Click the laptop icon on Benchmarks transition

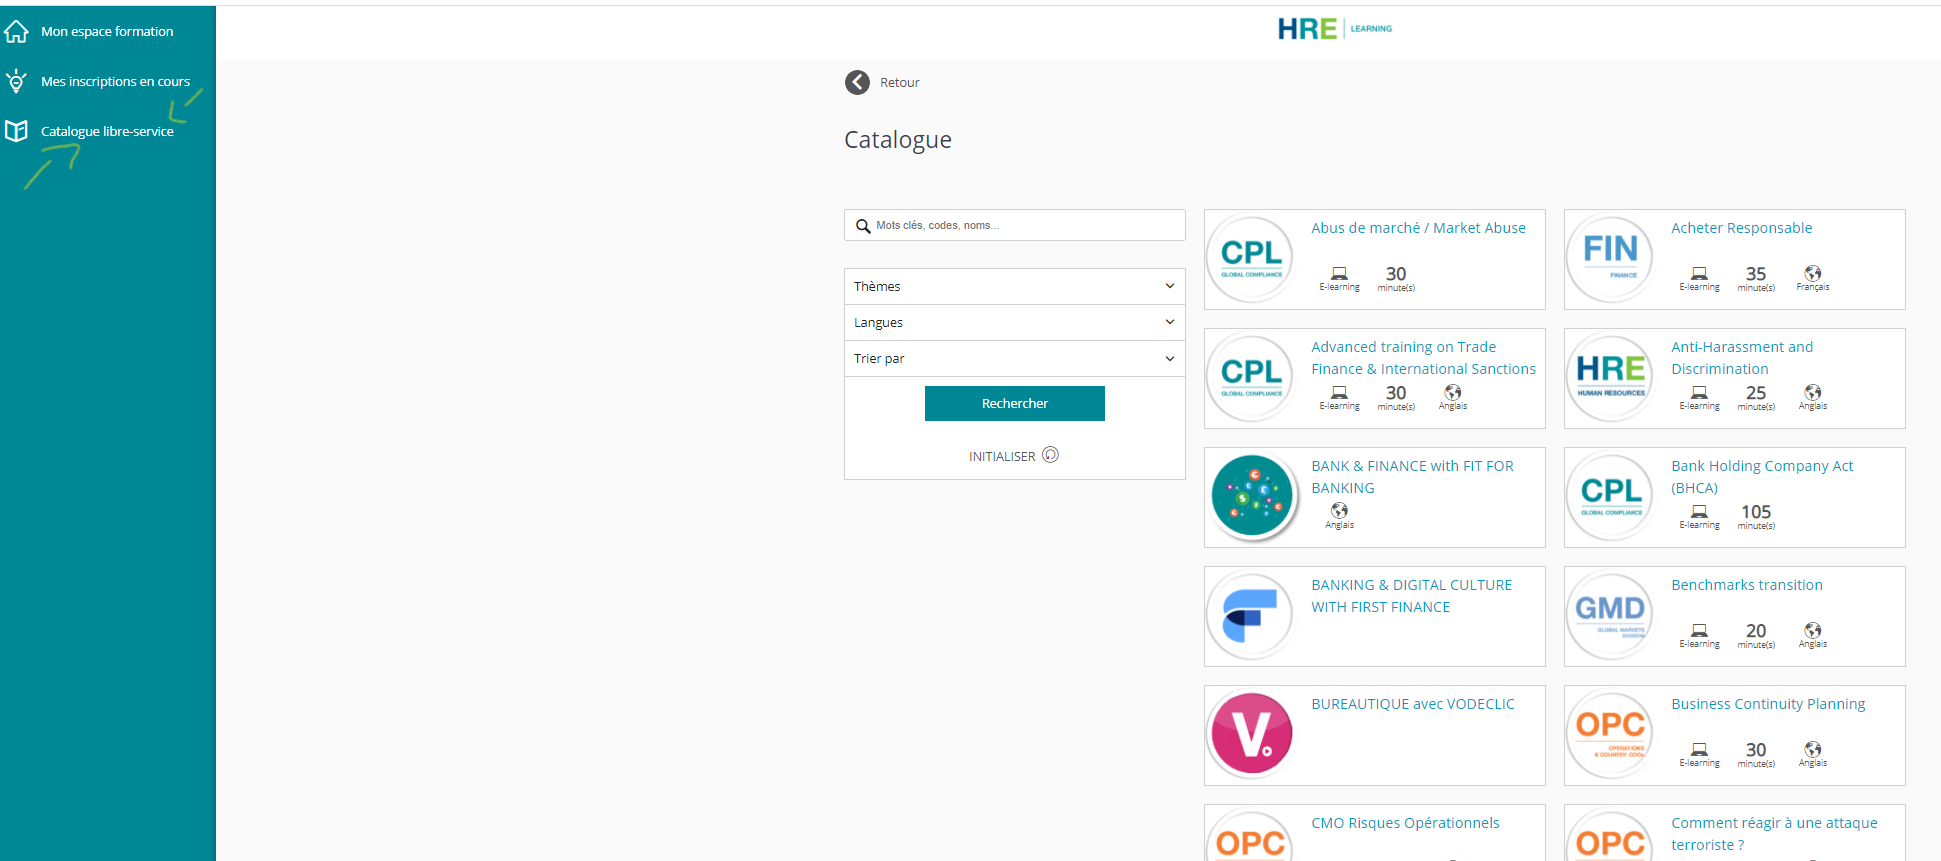(x=1699, y=631)
